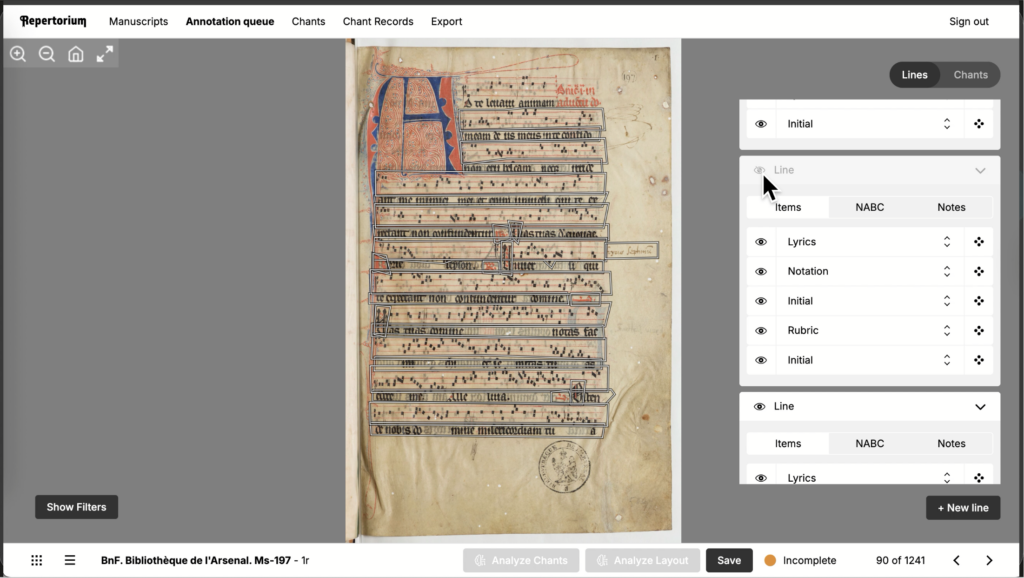The image size is (1024, 578).
Task: Switch to the NABC tab
Action: 869,207
